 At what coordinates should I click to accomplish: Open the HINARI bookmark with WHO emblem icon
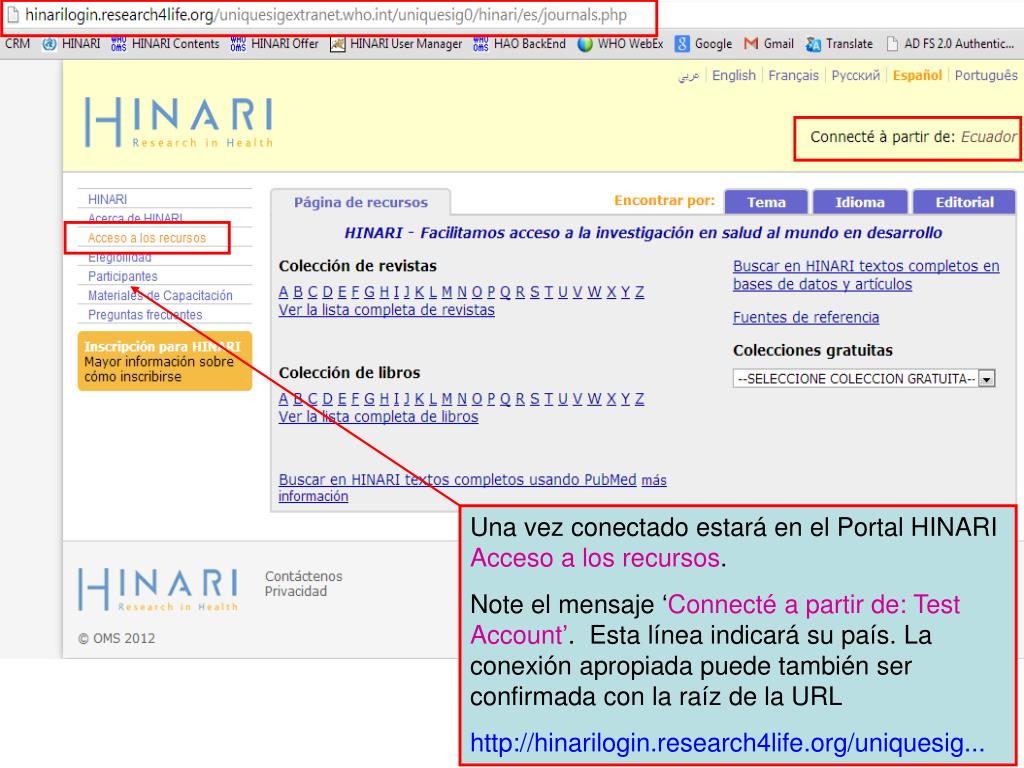[x=71, y=44]
